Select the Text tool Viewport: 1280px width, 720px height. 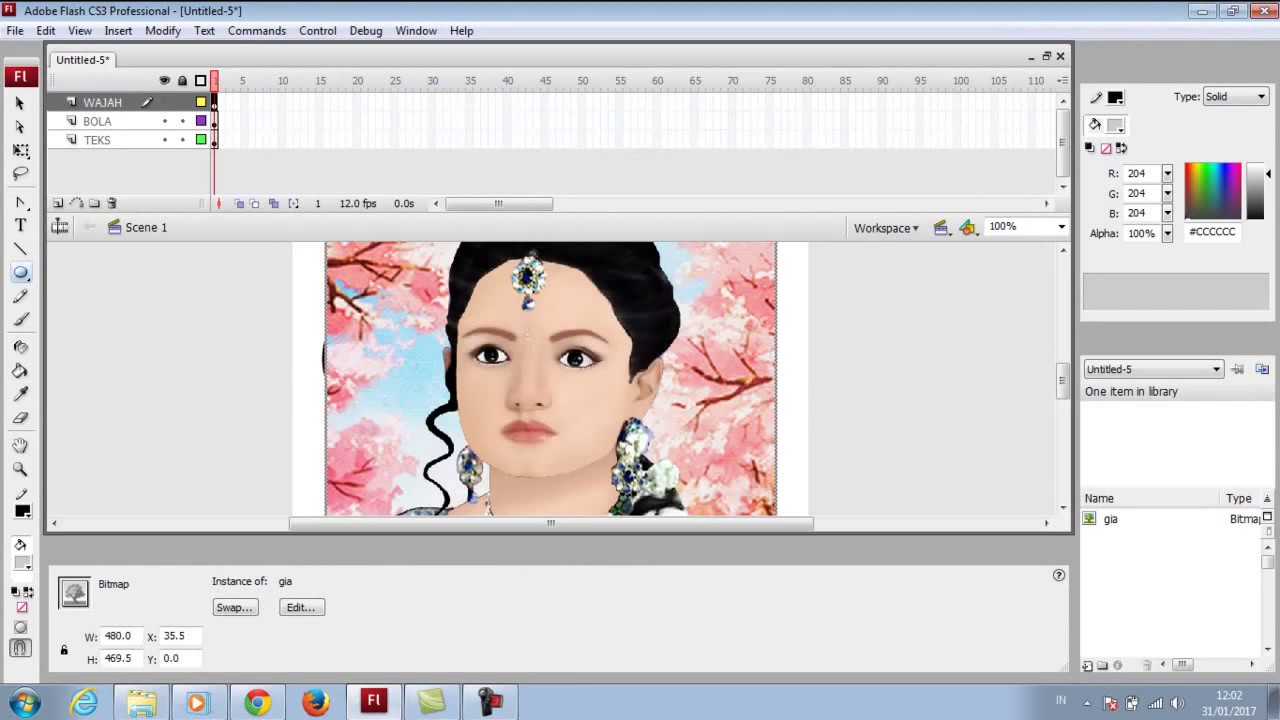(20, 226)
